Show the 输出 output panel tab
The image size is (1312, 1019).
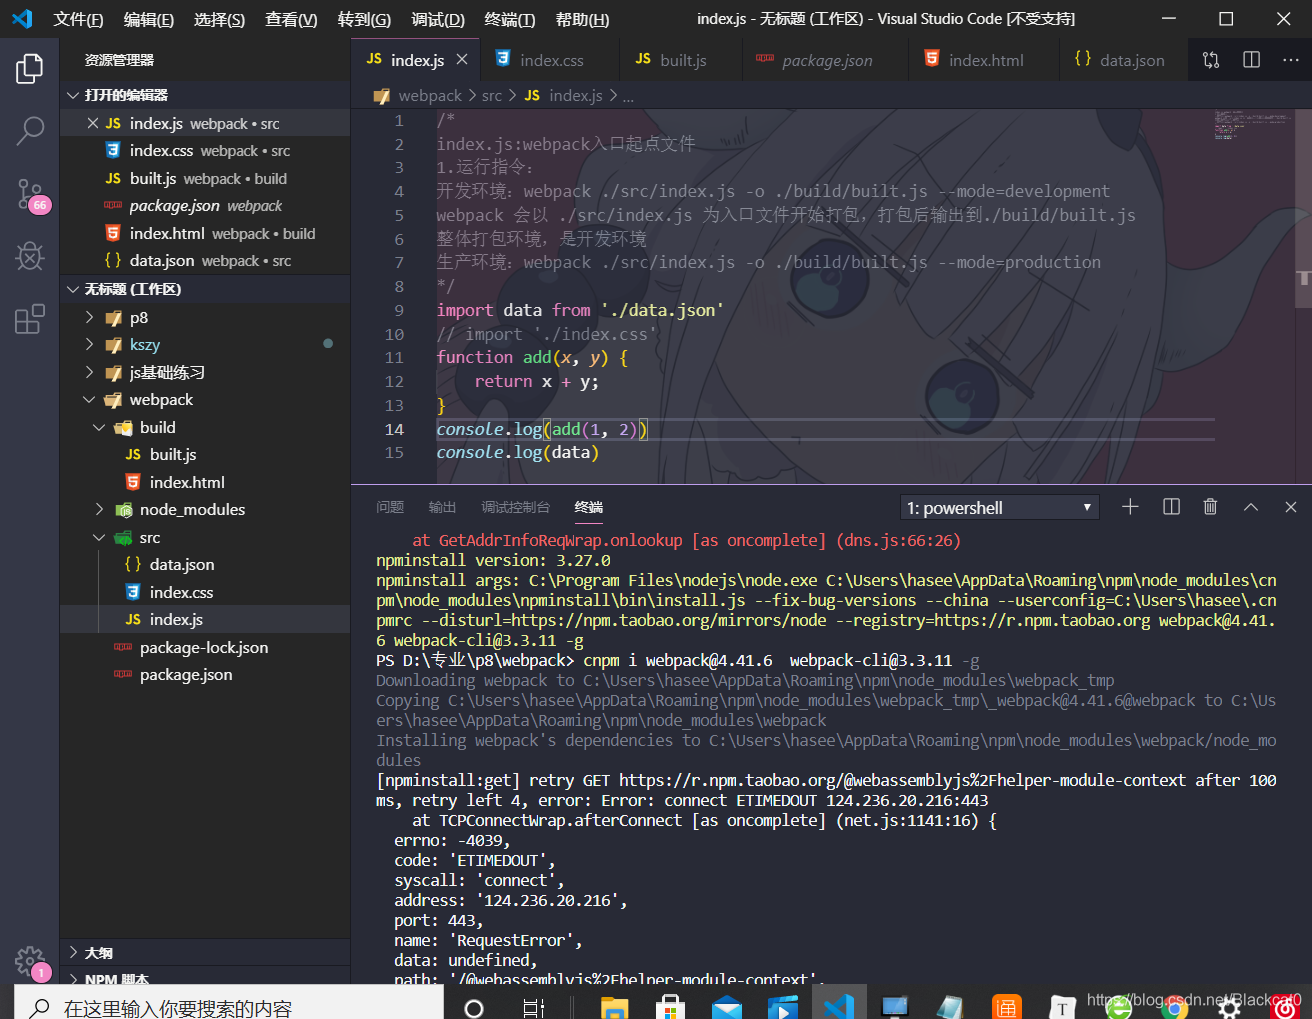(442, 507)
